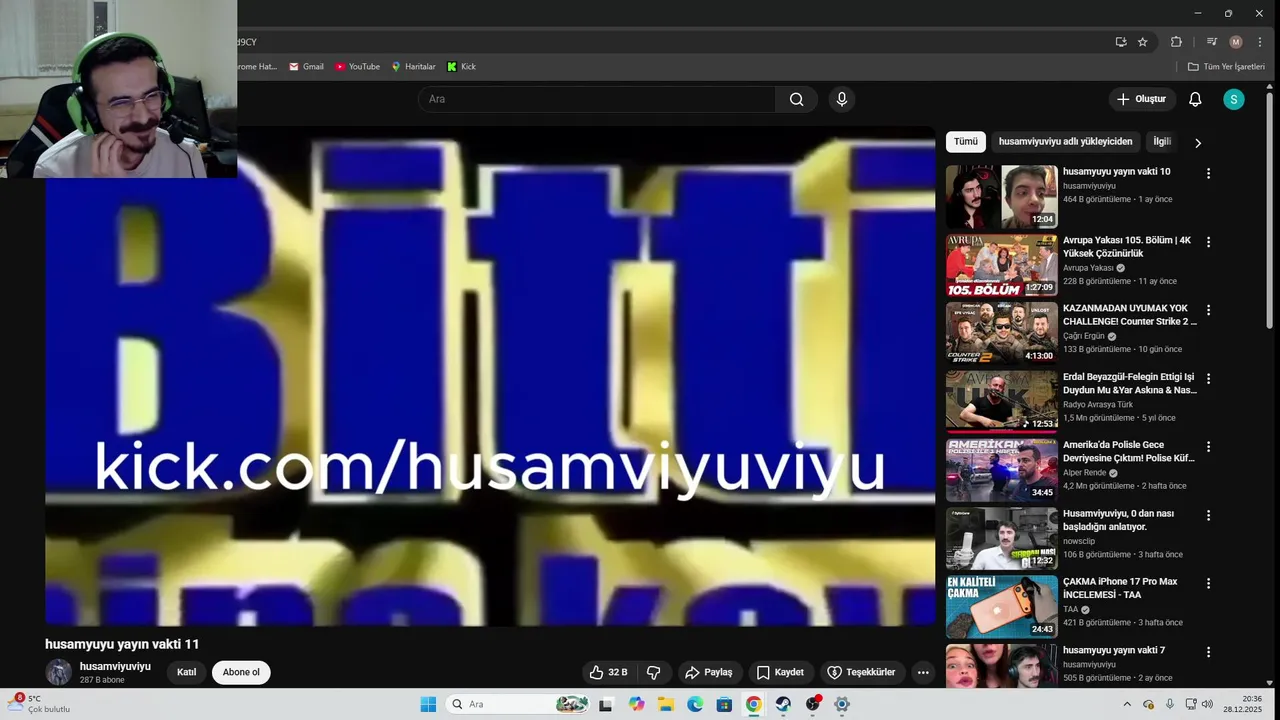Open options for KAZANMADAN UYUMAK YOK video
Viewport: 1280px width, 720px height.
point(1208,310)
